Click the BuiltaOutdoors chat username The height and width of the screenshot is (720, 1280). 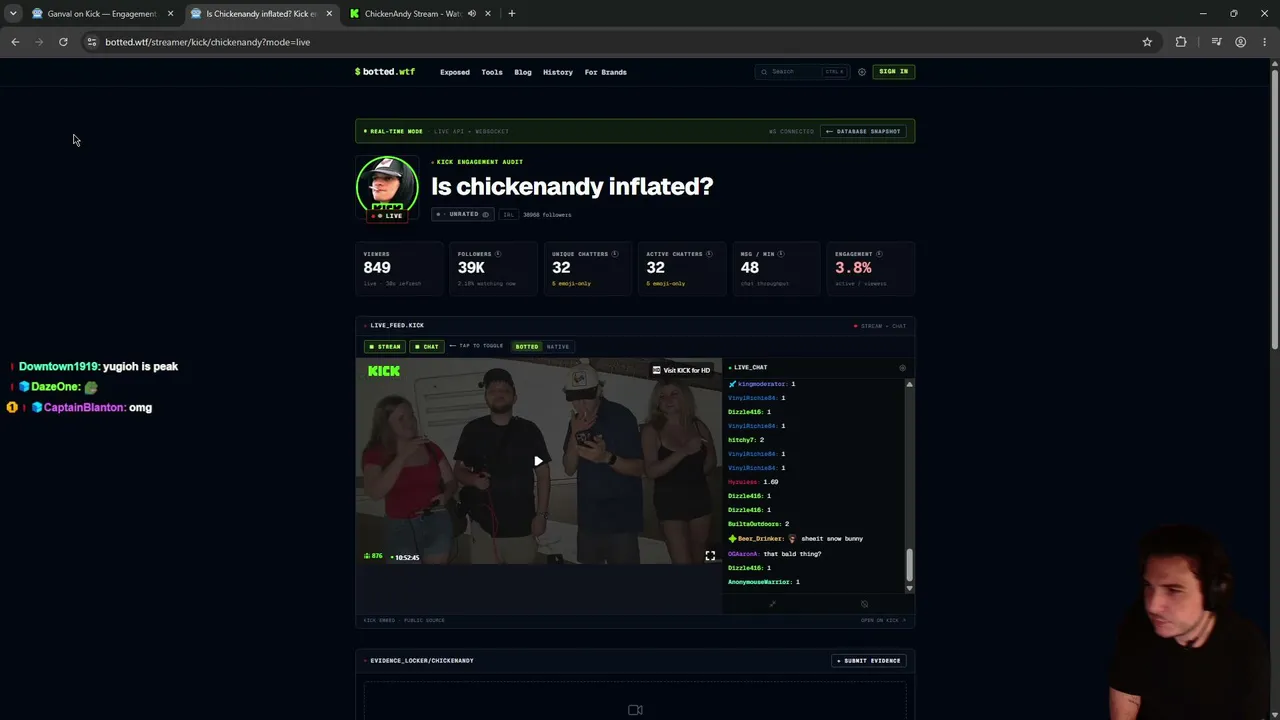coord(754,524)
